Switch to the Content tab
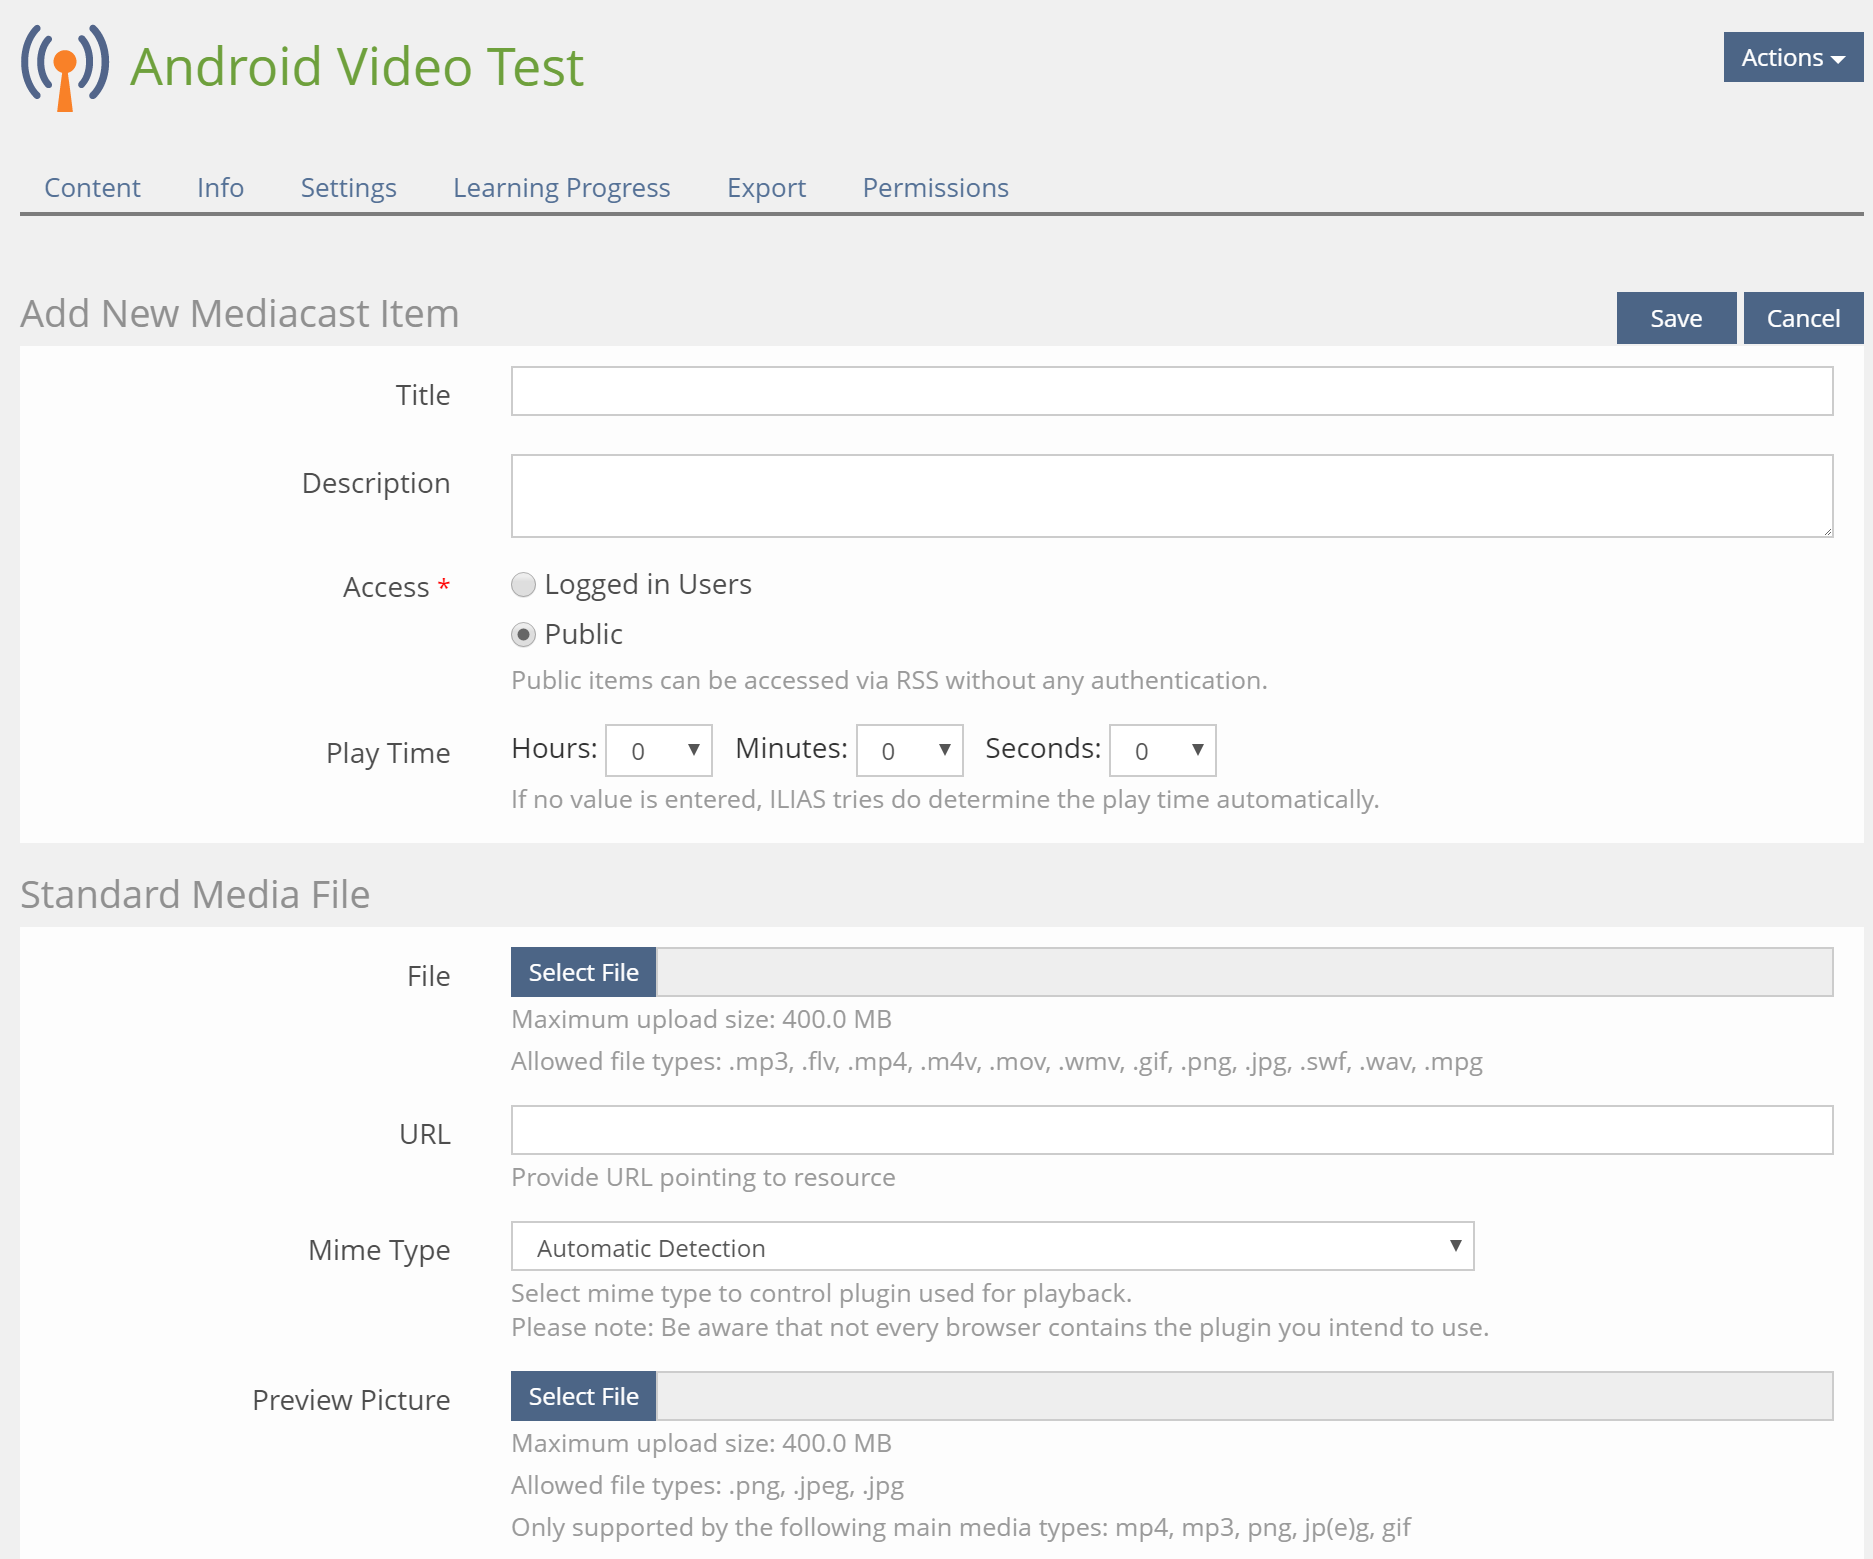Screen dimensions: 1873x1559 (x=92, y=188)
